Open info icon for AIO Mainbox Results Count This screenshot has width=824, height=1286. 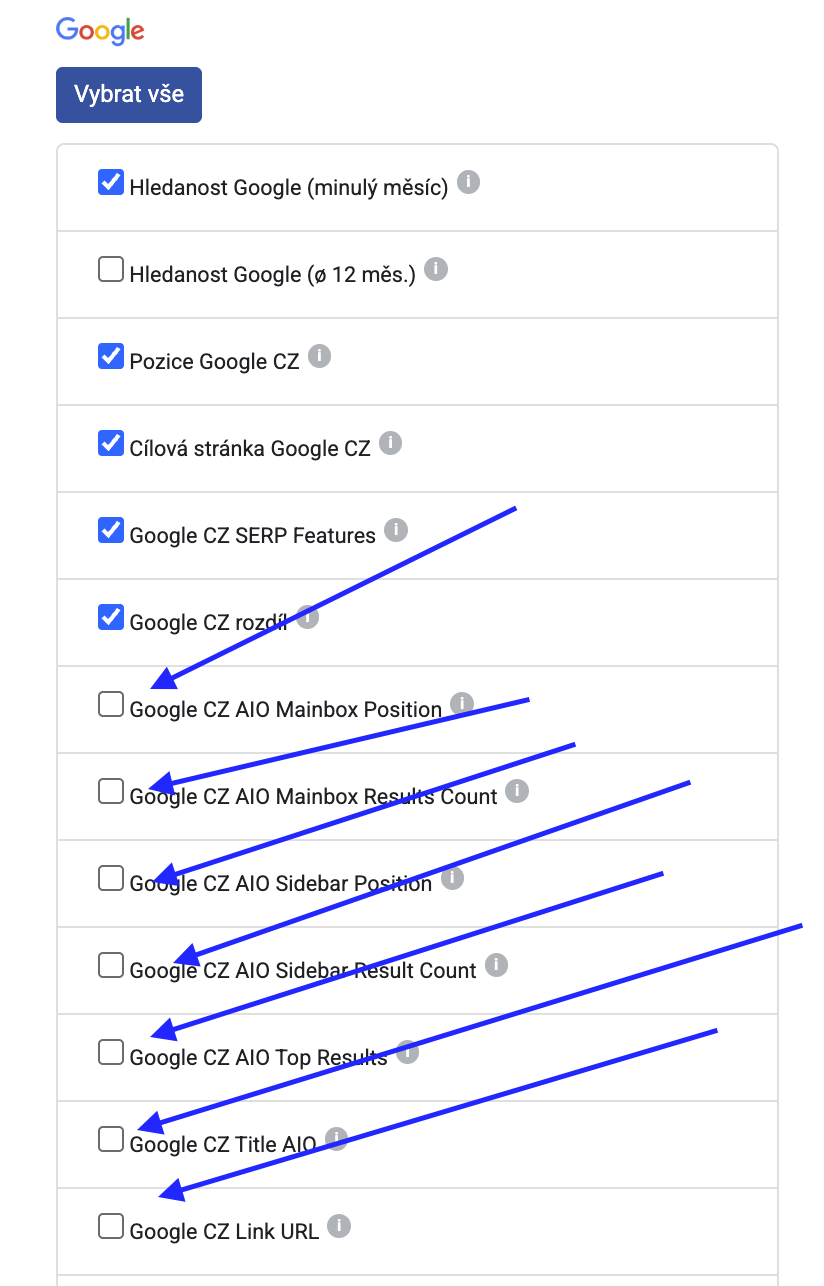516,791
